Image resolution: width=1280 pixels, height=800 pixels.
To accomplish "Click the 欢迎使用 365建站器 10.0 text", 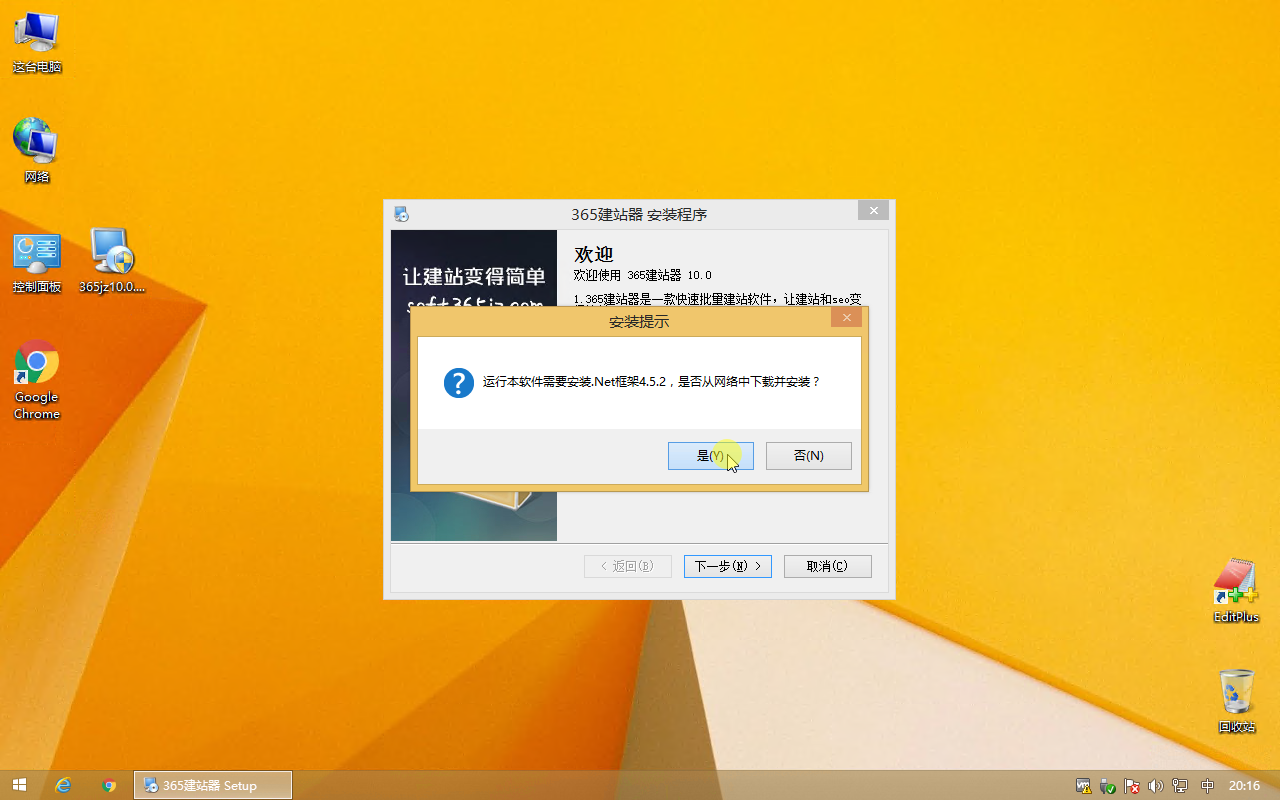I will click(x=643, y=275).
